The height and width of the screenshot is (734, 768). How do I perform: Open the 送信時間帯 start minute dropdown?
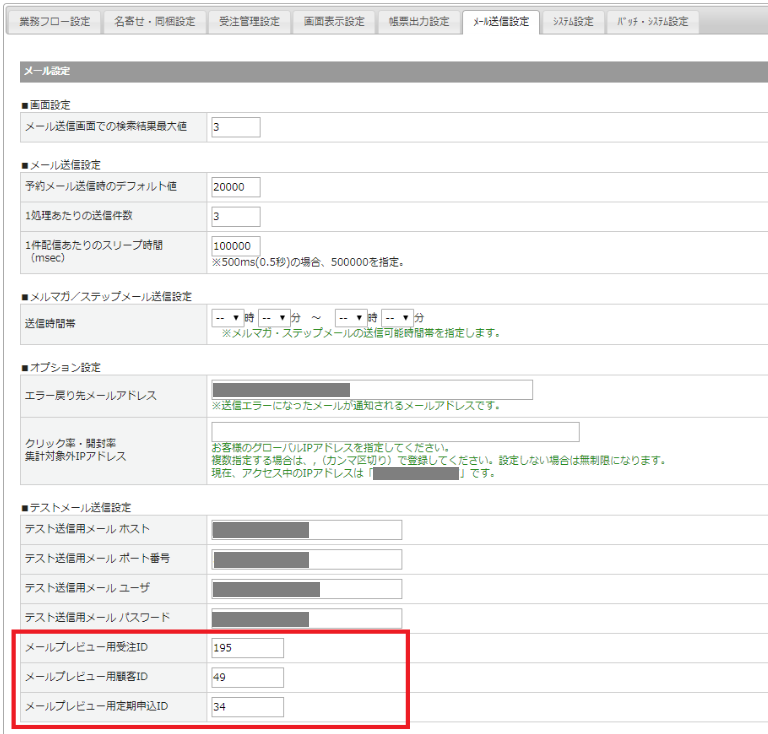click(x=273, y=317)
